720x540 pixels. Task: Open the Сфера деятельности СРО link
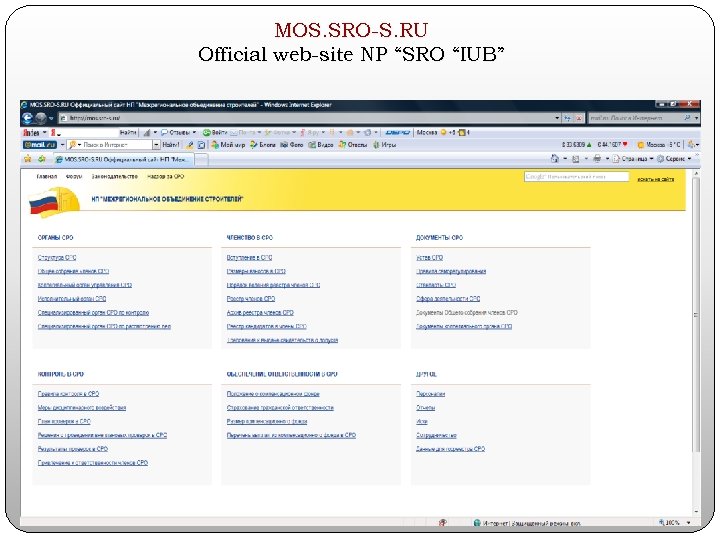tap(448, 299)
